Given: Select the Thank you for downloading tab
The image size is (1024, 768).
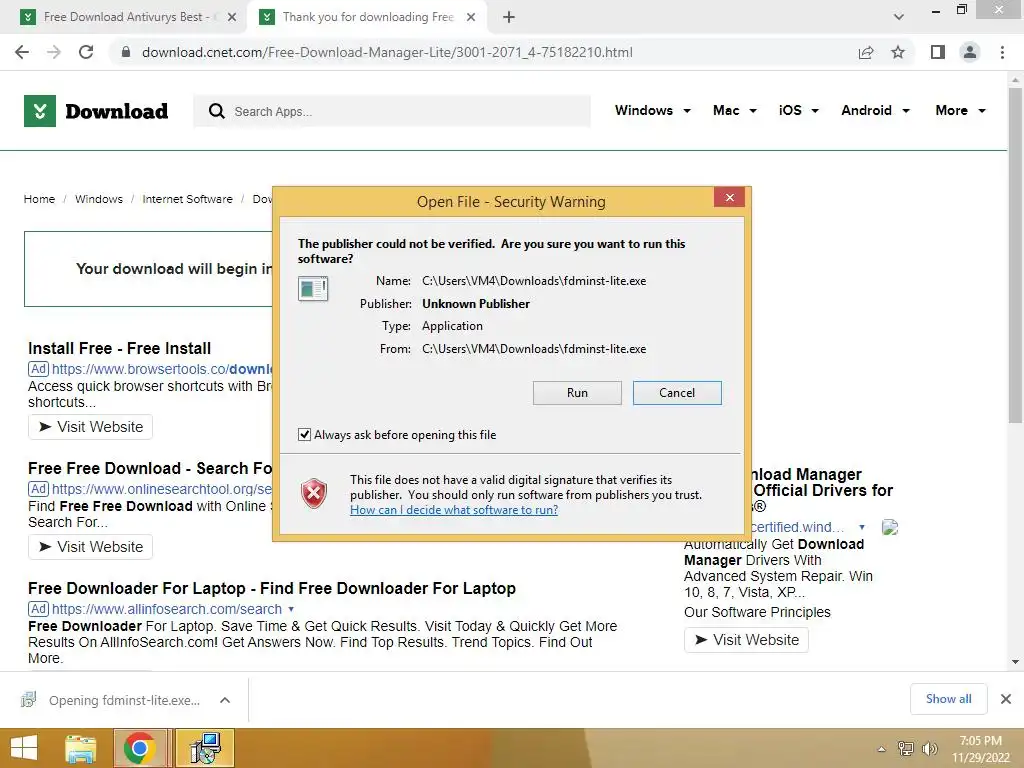Looking at the screenshot, I should [x=368, y=17].
